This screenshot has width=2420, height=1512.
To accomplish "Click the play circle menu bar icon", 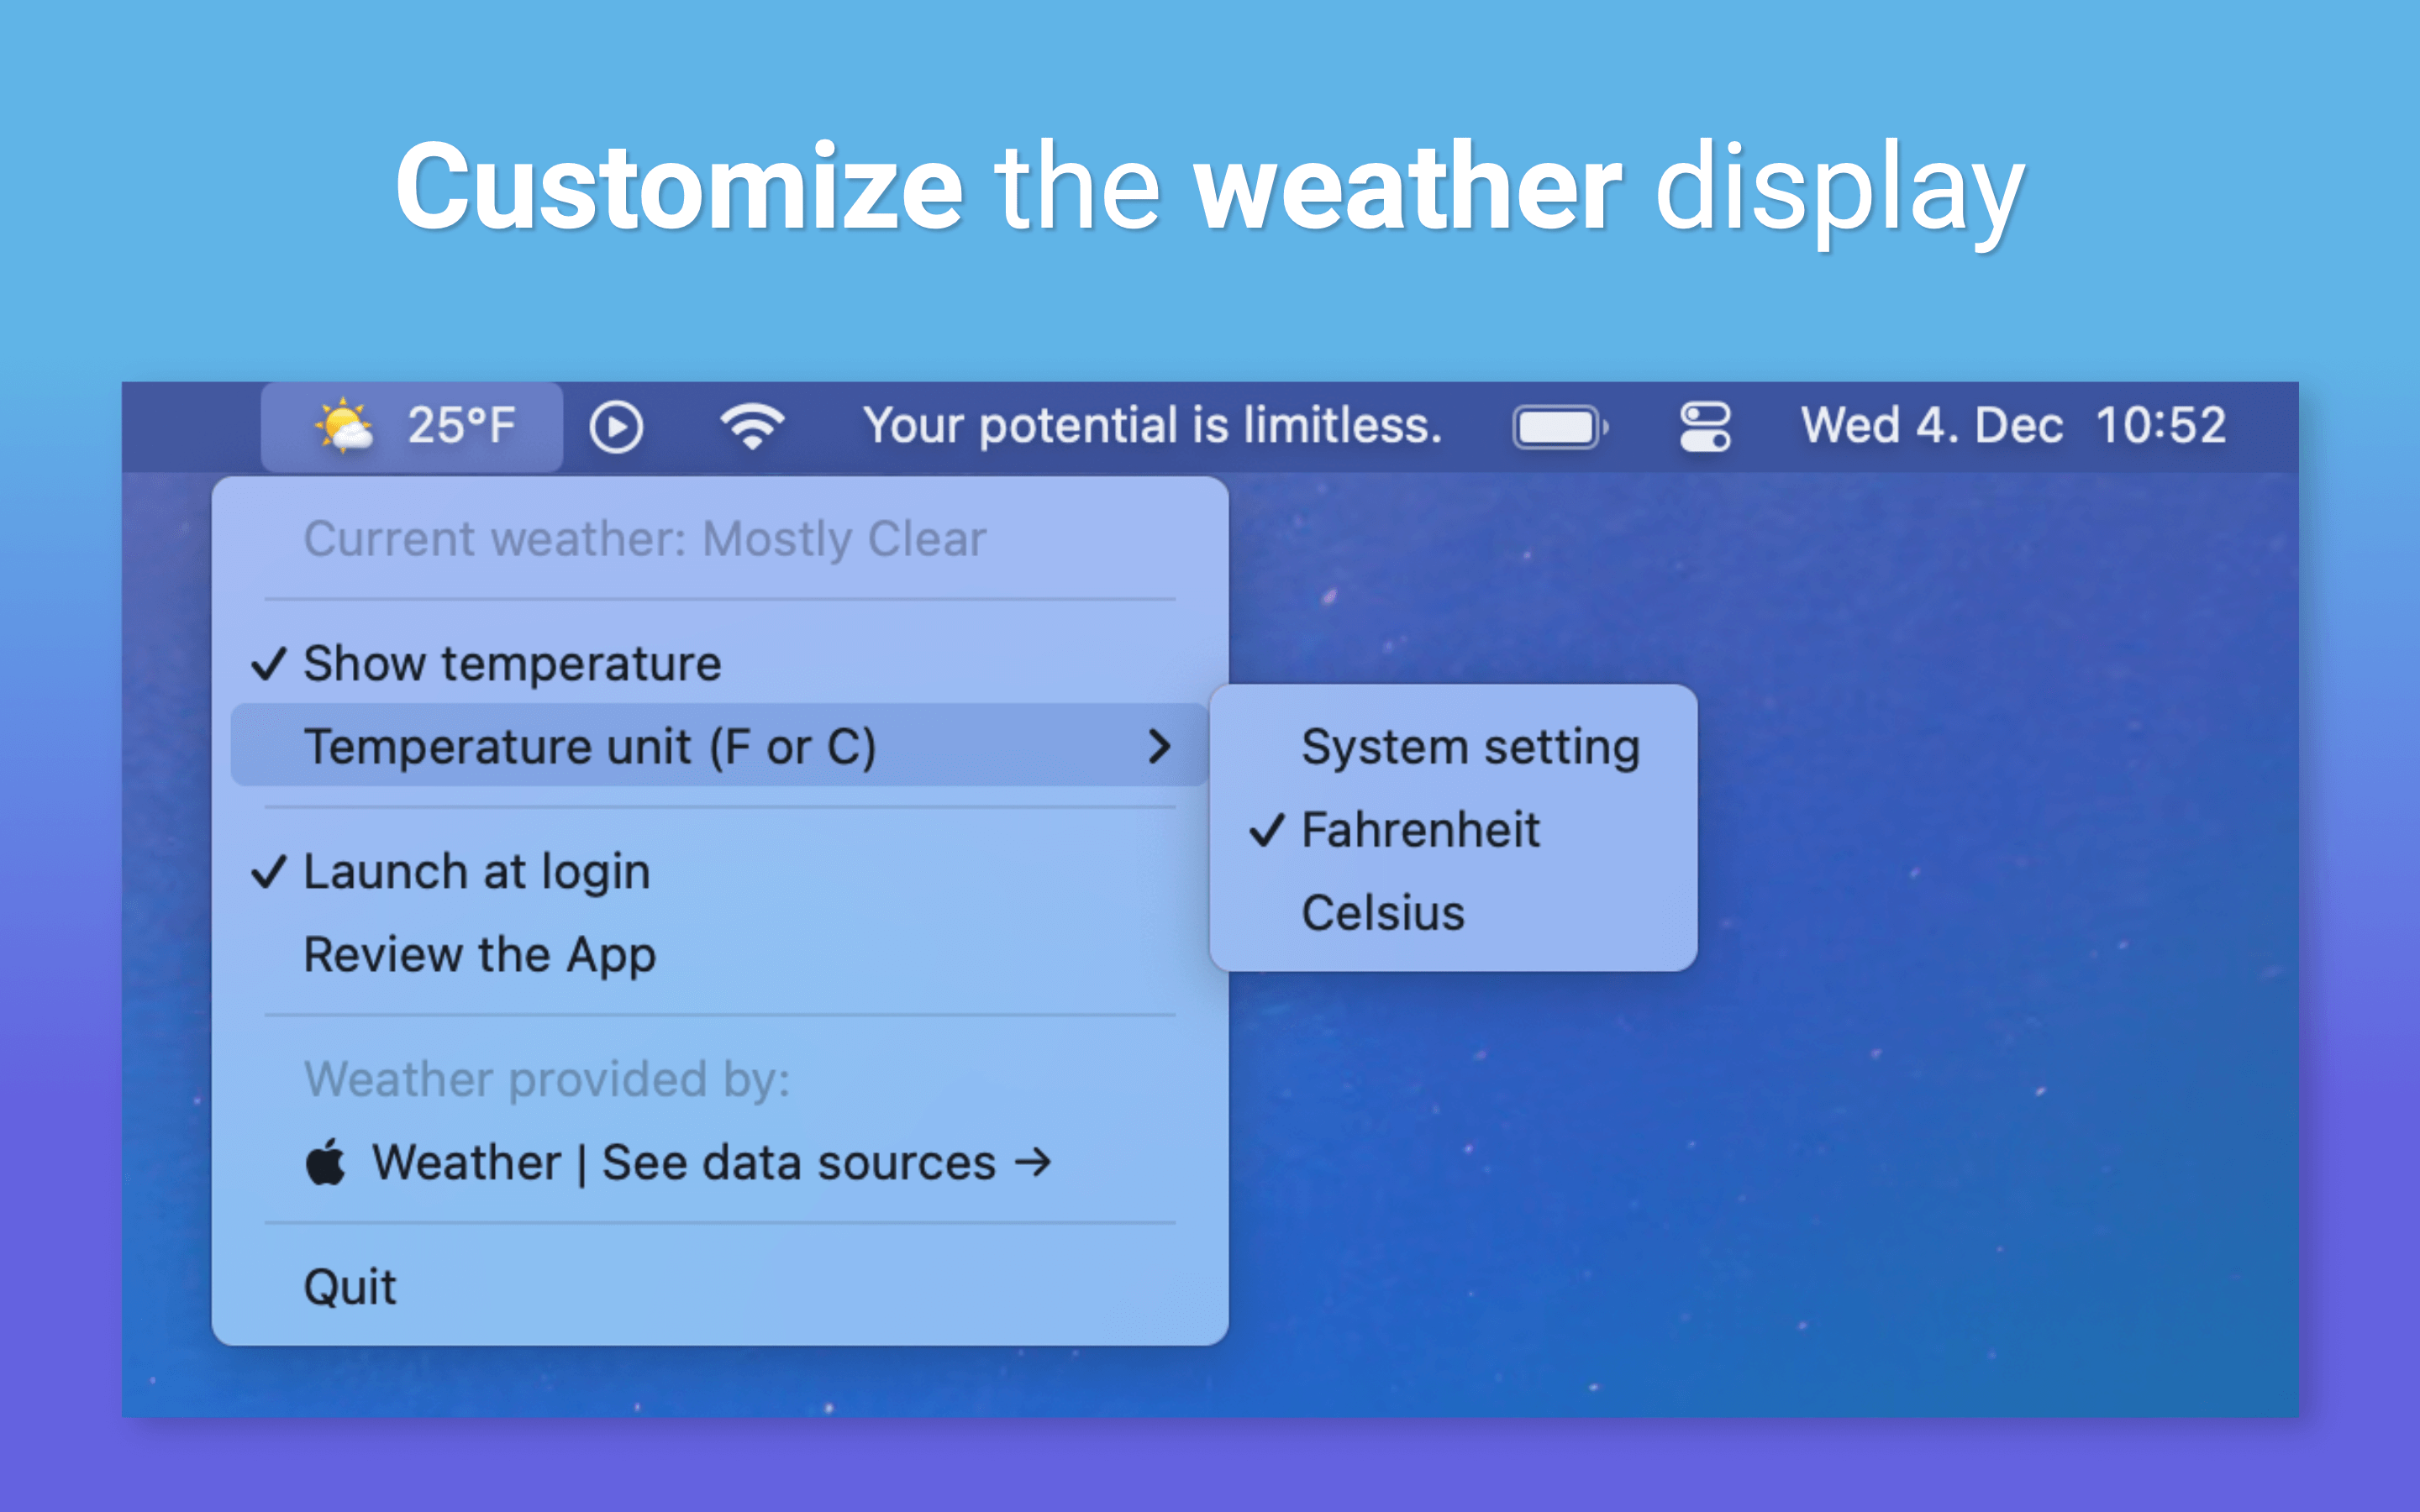I will [615, 428].
